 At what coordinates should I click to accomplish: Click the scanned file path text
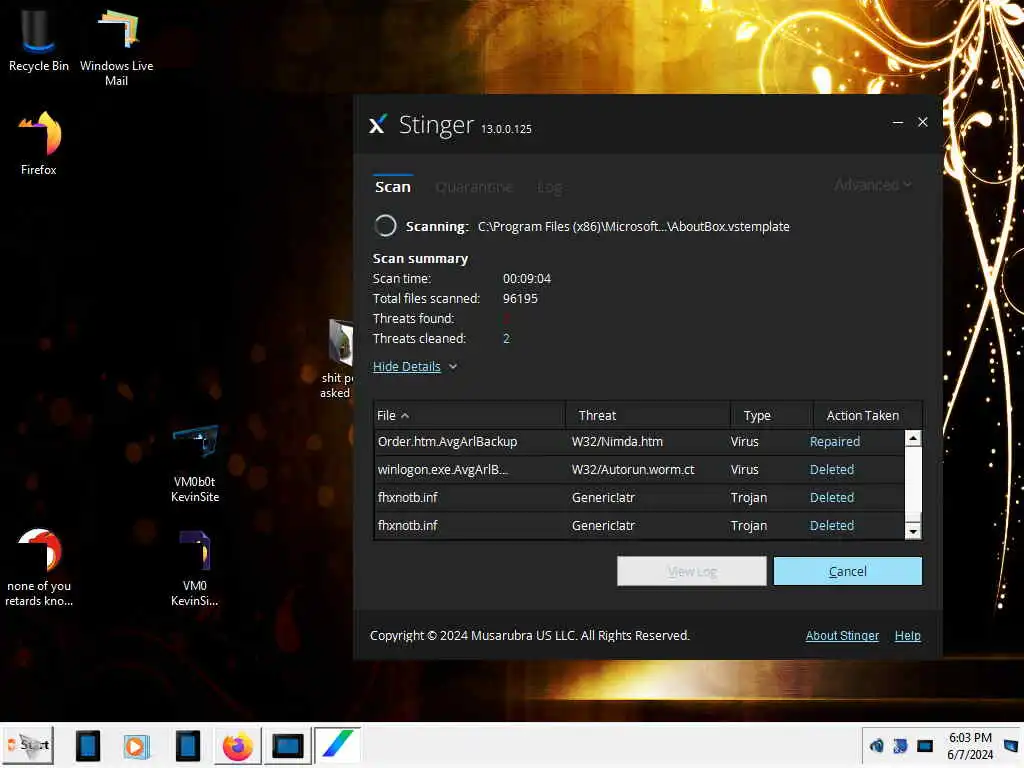click(x=633, y=227)
